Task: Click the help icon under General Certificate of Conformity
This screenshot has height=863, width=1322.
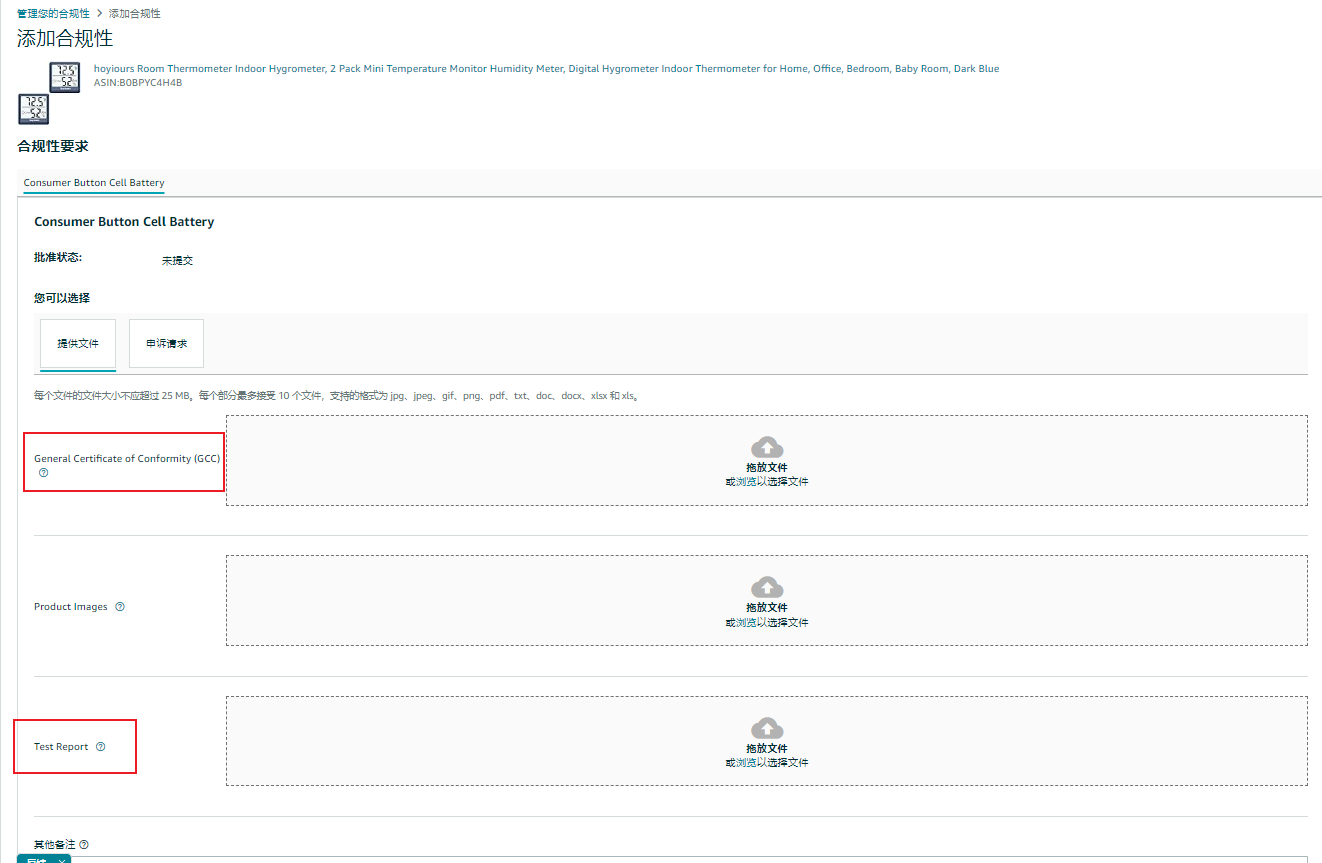Action: (x=43, y=473)
